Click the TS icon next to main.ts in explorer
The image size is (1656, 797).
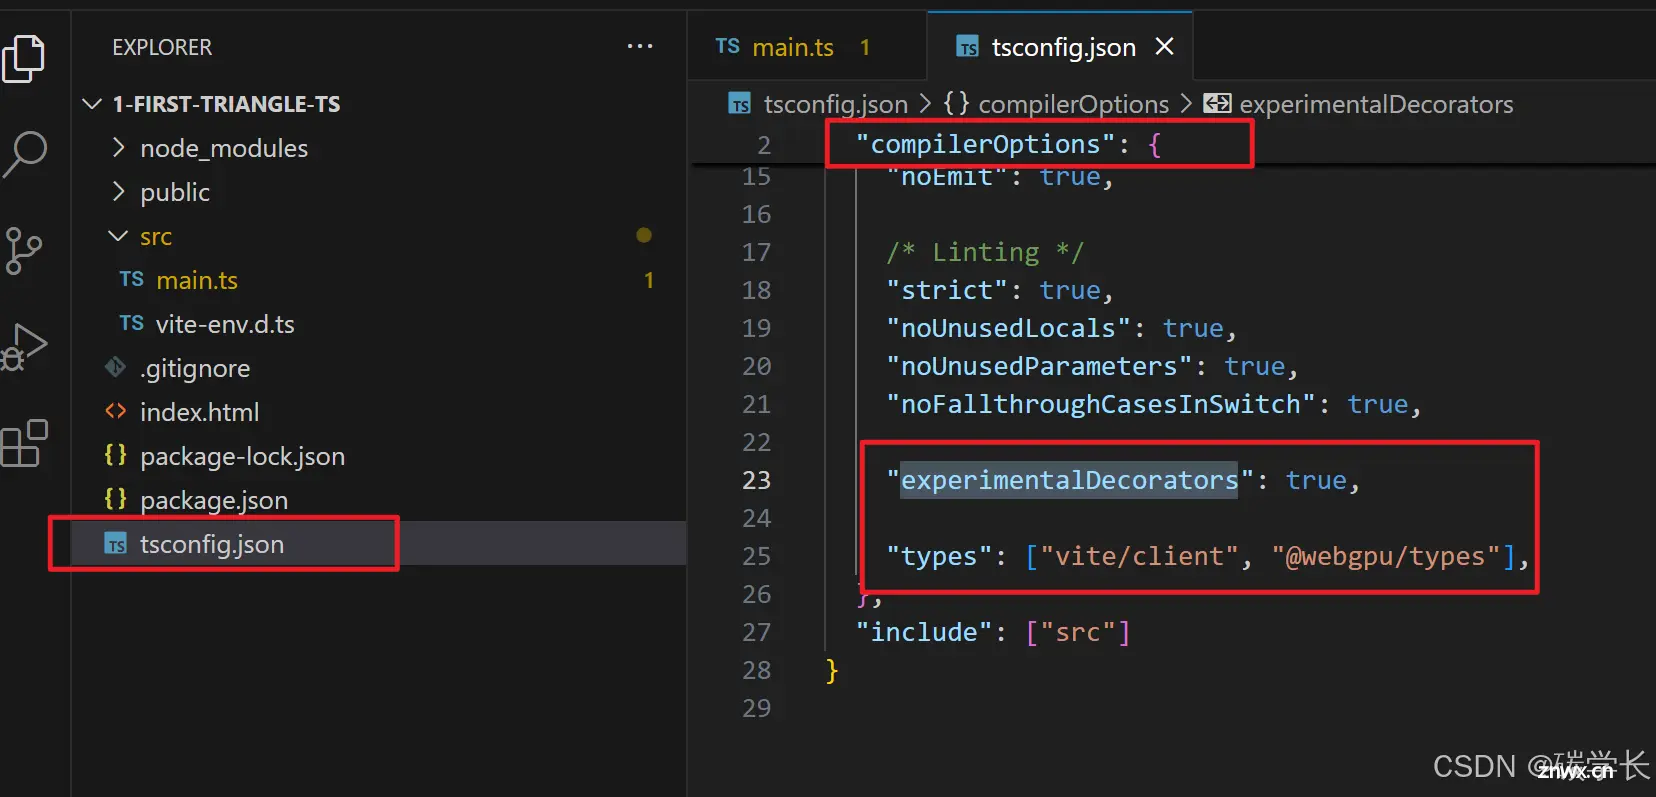click(132, 280)
